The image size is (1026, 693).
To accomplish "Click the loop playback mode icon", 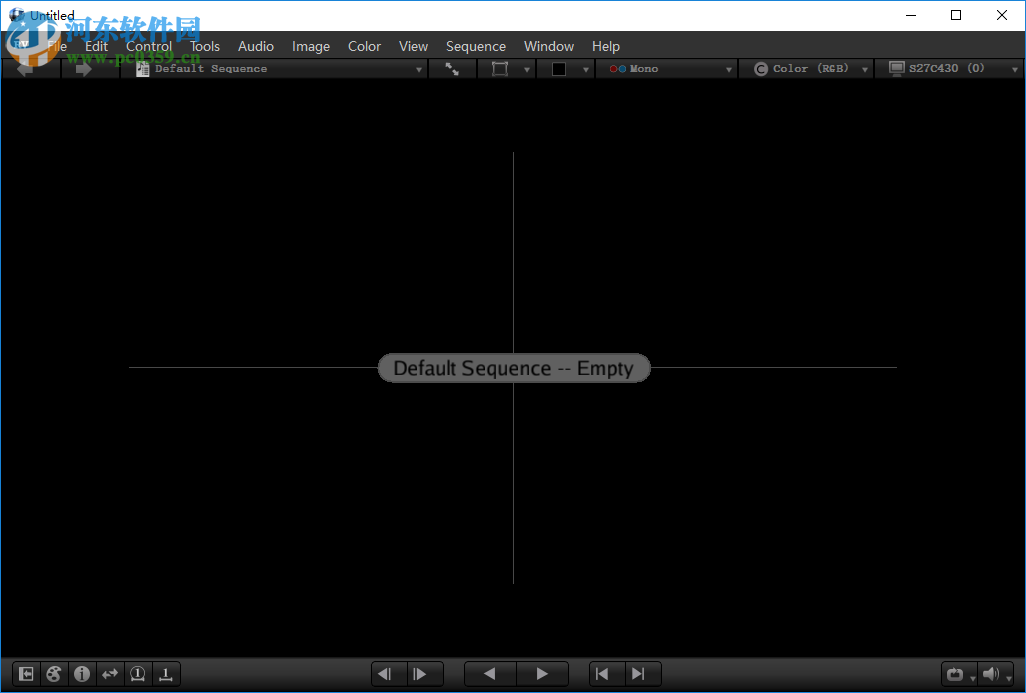I will pos(955,674).
